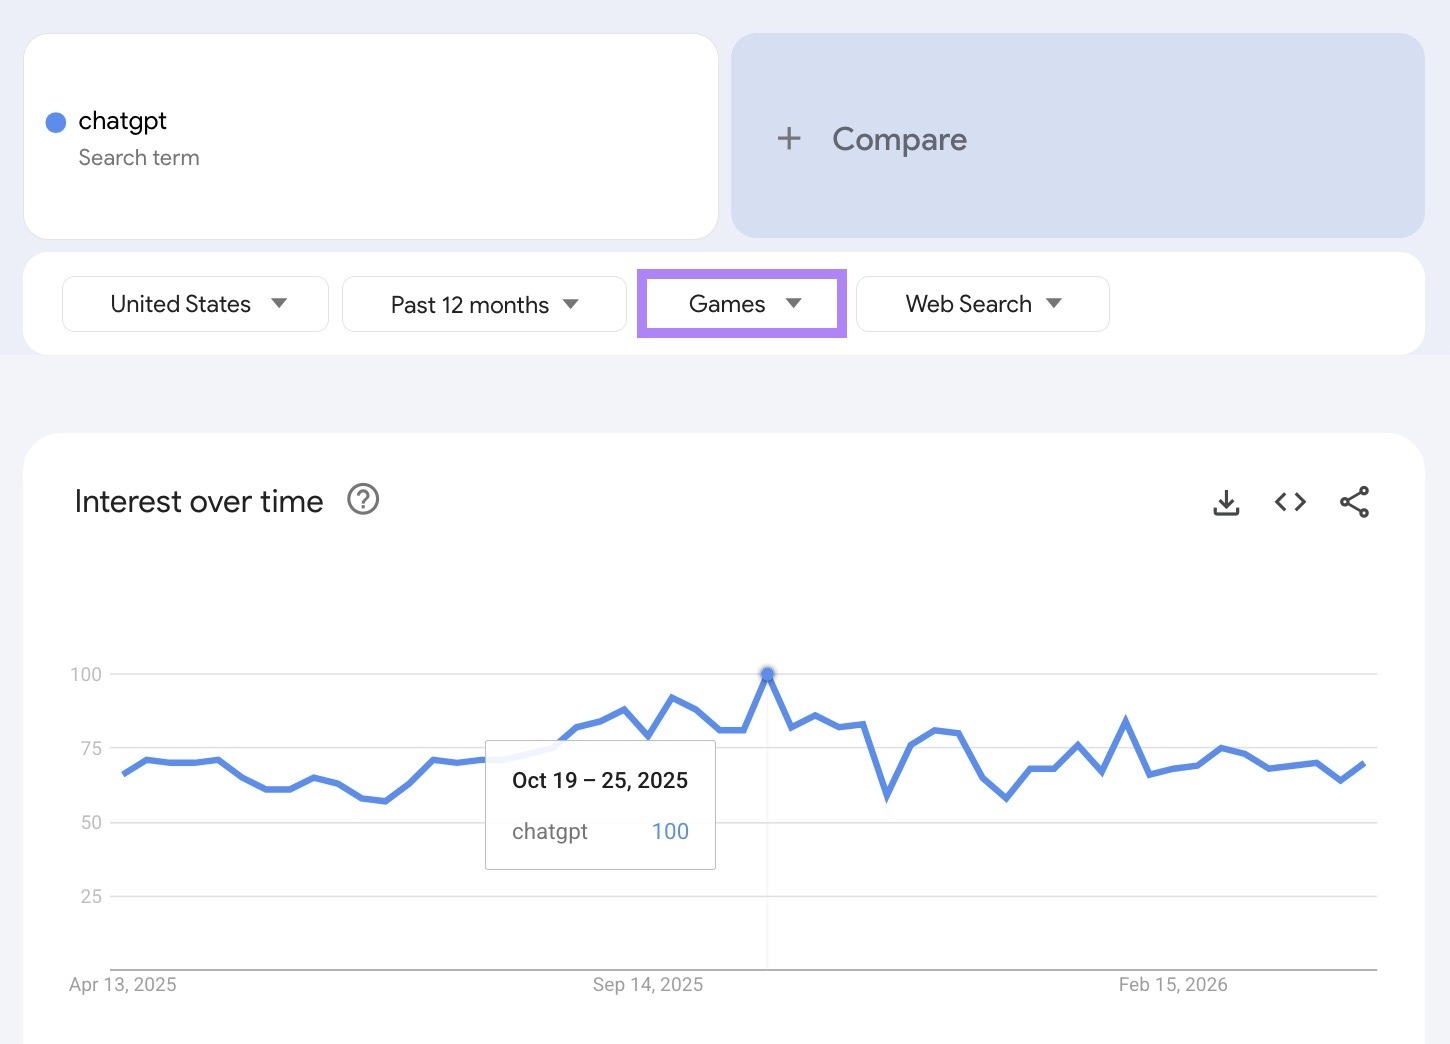Select the chatgpt search term card

click(x=370, y=137)
